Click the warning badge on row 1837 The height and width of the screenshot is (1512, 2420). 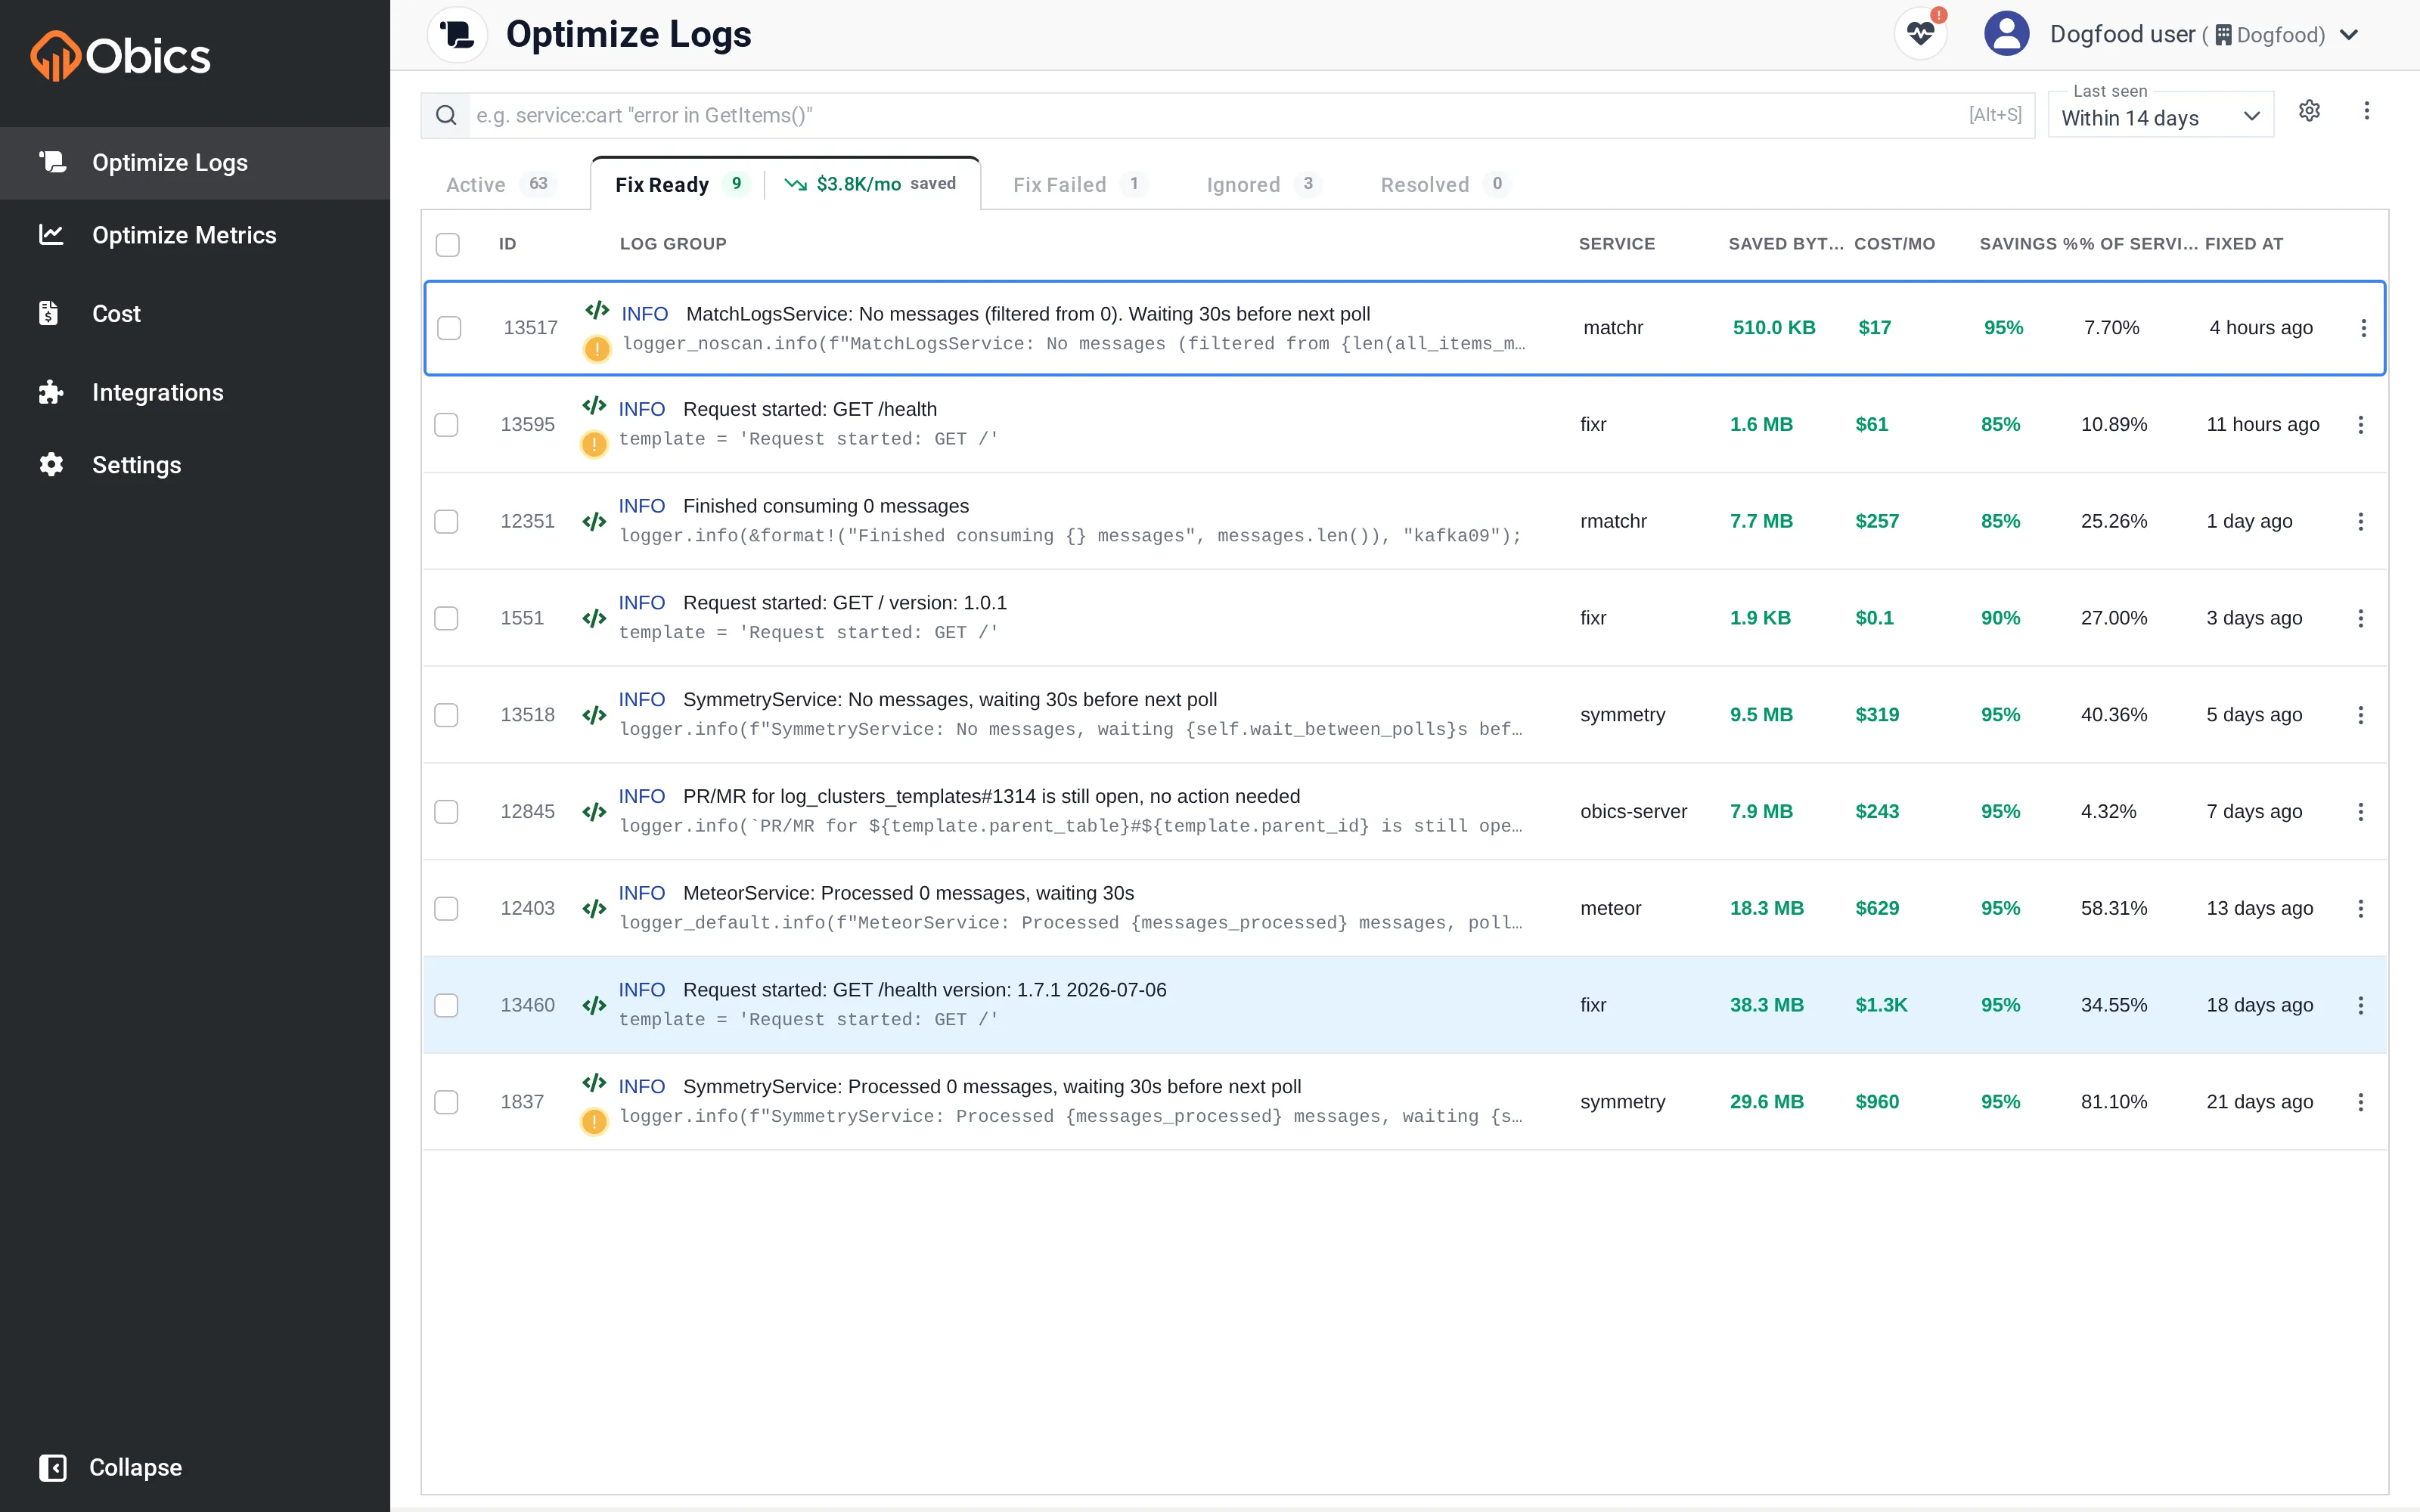point(594,1121)
